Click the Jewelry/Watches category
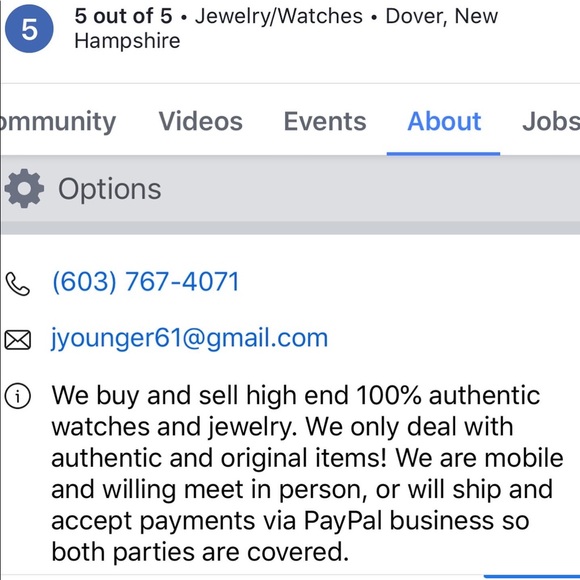The width and height of the screenshot is (580, 580). pos(279,16)
